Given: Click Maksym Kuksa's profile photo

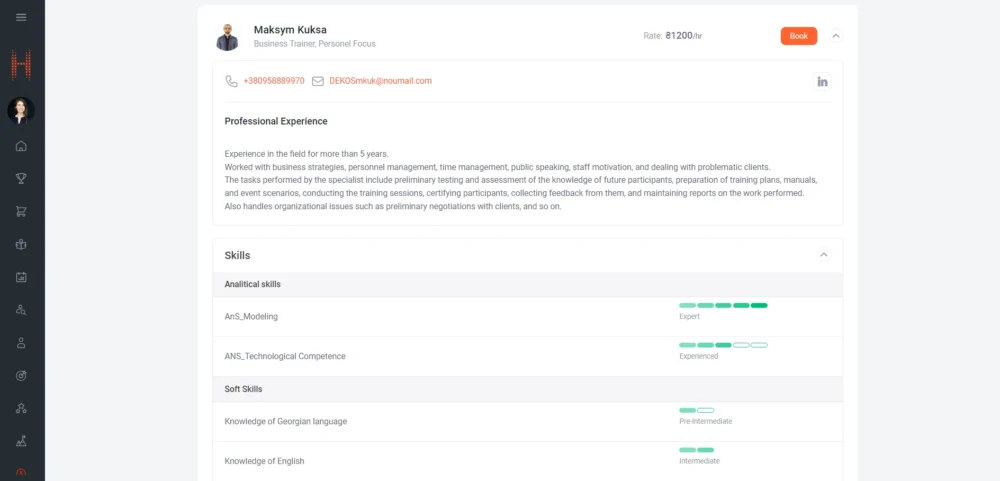Looking at the screenshot, I should (228, 37).
